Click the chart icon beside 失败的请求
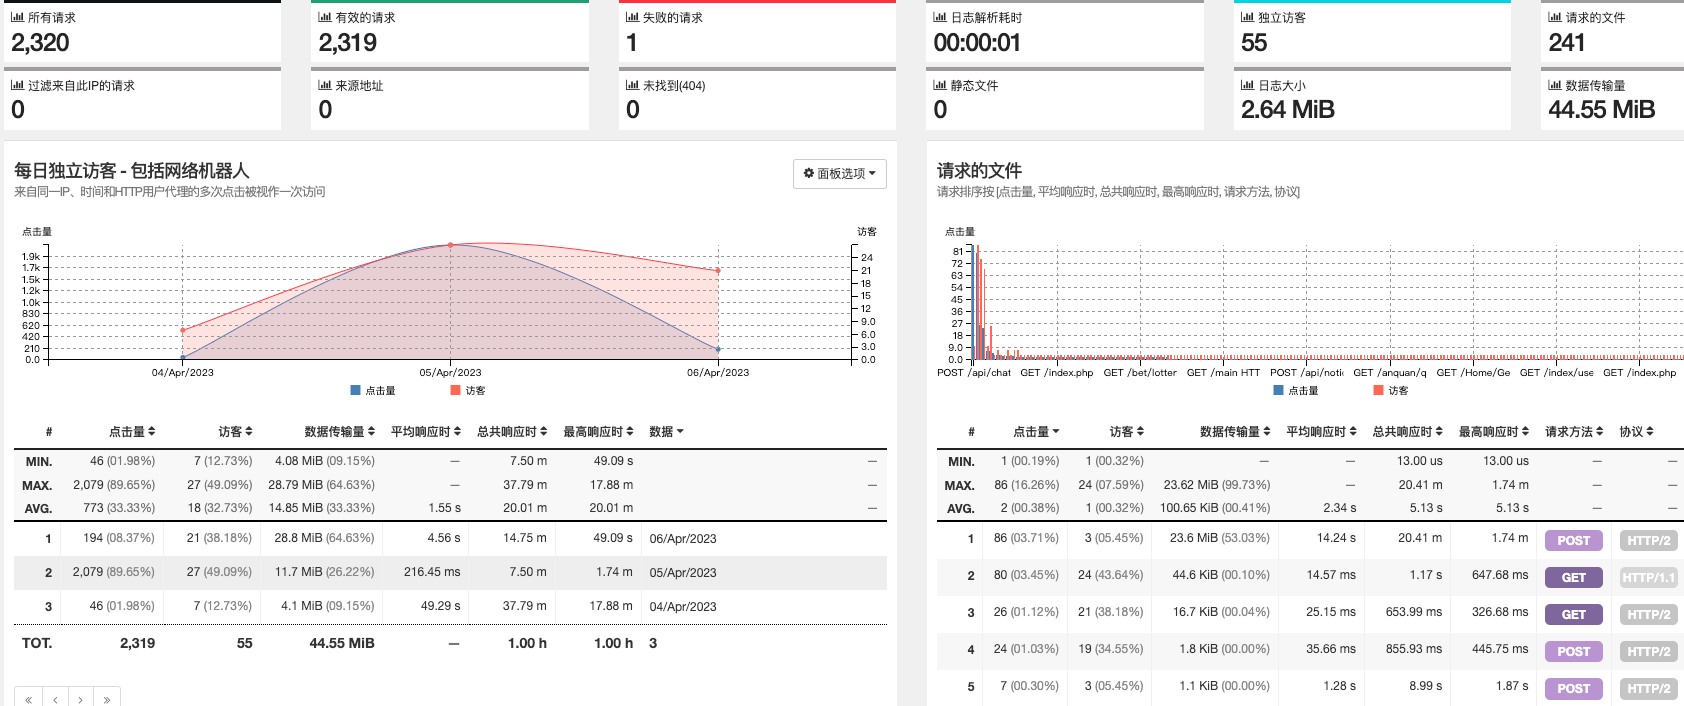Viewport: 1684px width, 706px height. click(x=632, y=17)
